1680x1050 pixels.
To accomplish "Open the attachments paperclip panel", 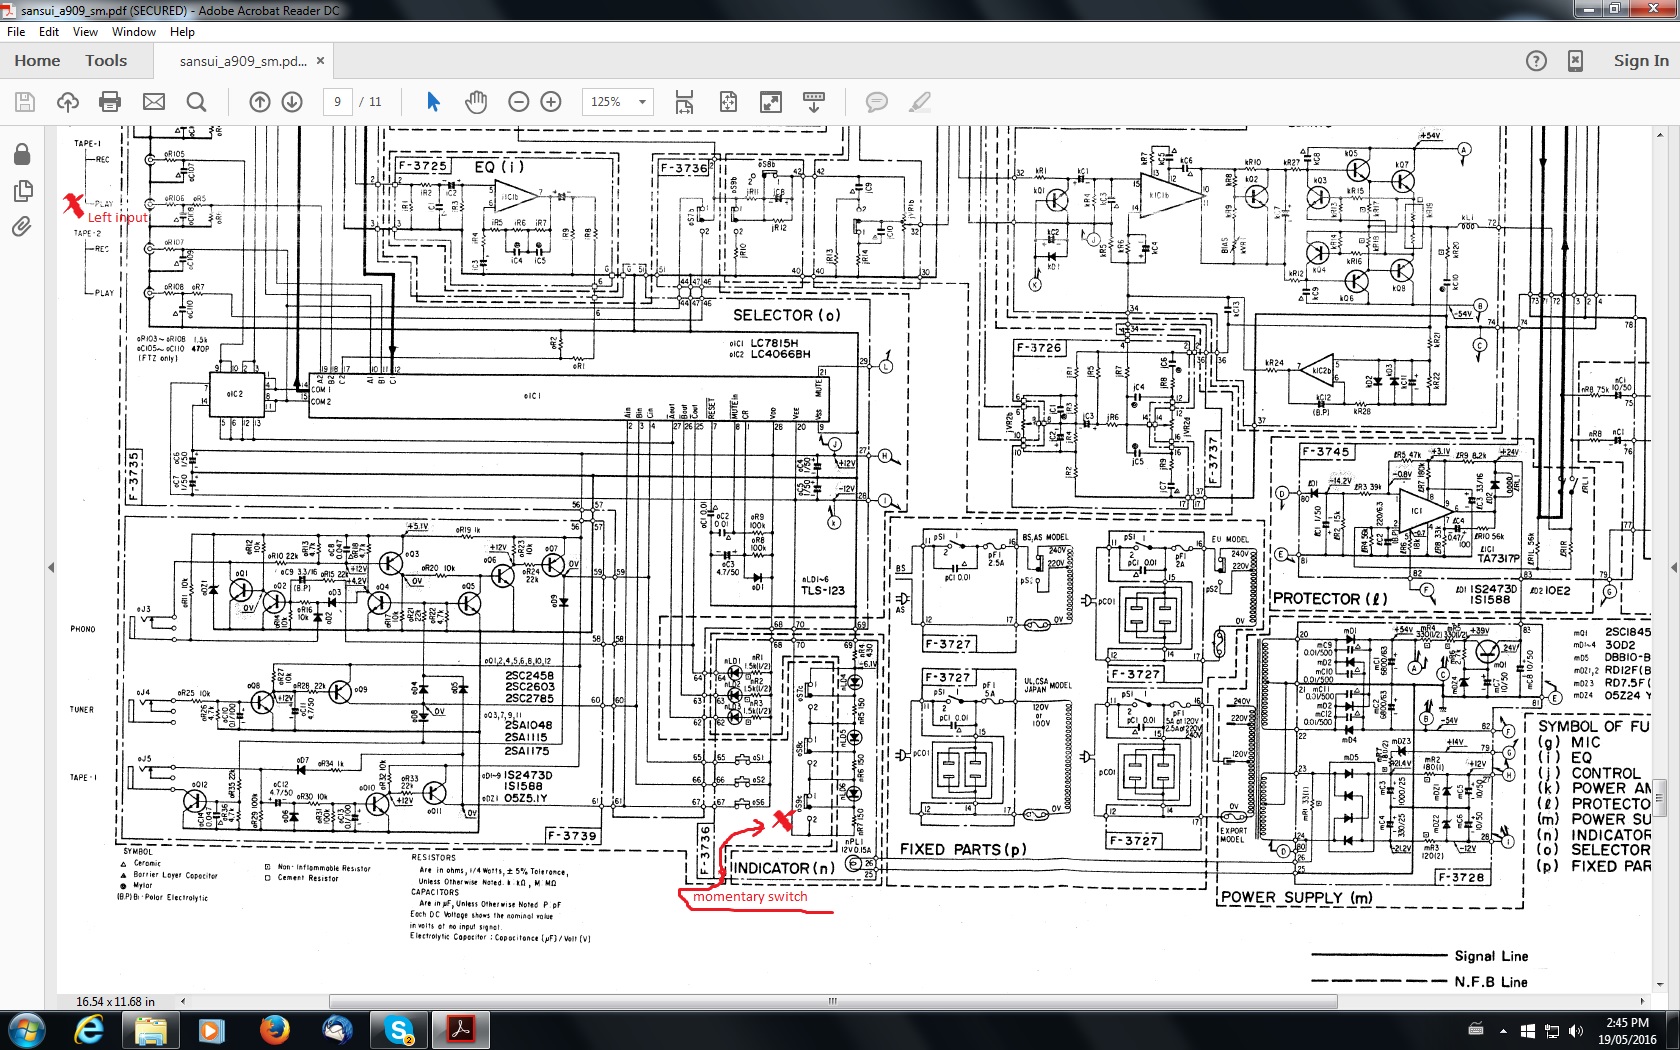I will (22, 227).
